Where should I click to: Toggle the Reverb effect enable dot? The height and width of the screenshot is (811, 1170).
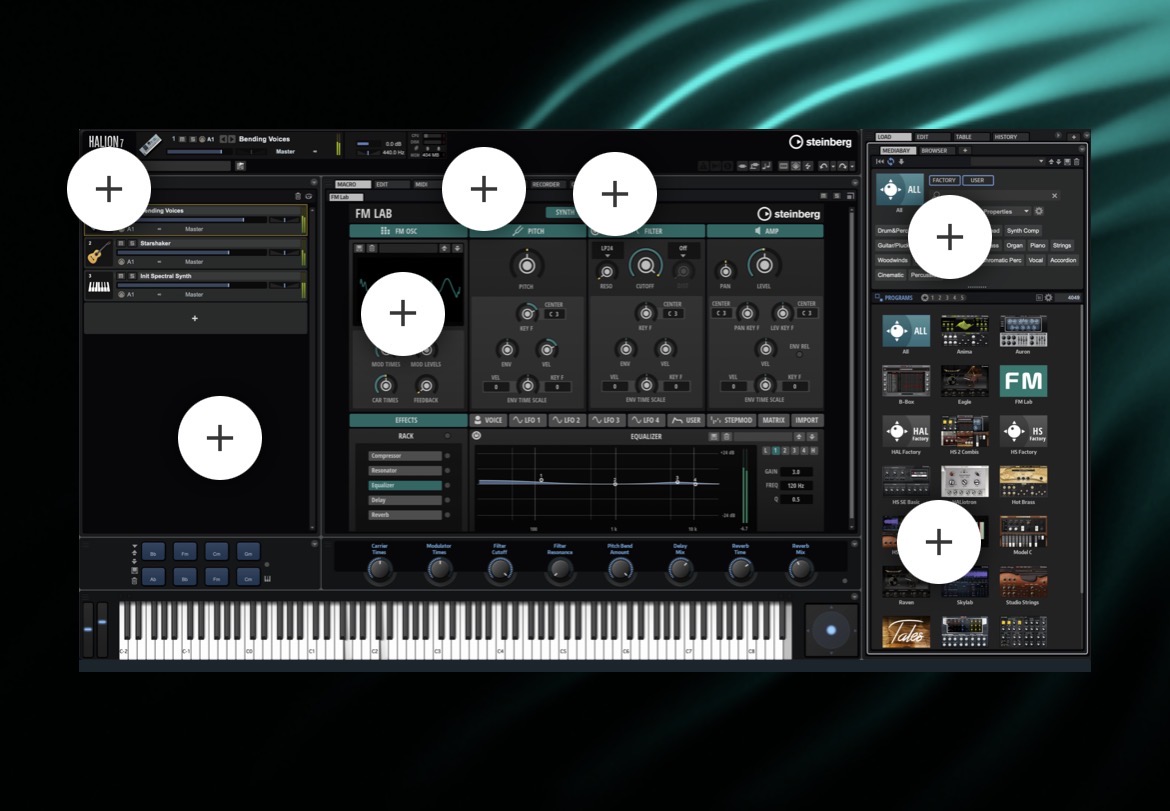pyautogui.click(x=448, y=515)
